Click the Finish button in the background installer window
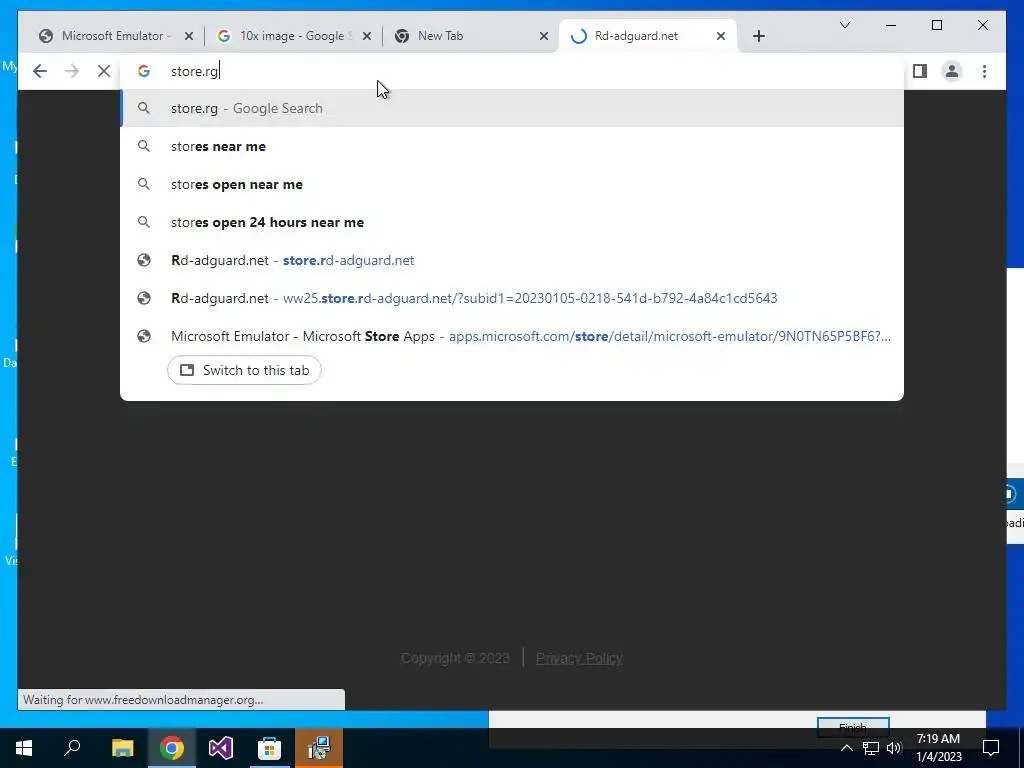Image resolution: width=1024 pixels, height=768 pixels. (x=852, y=726)
